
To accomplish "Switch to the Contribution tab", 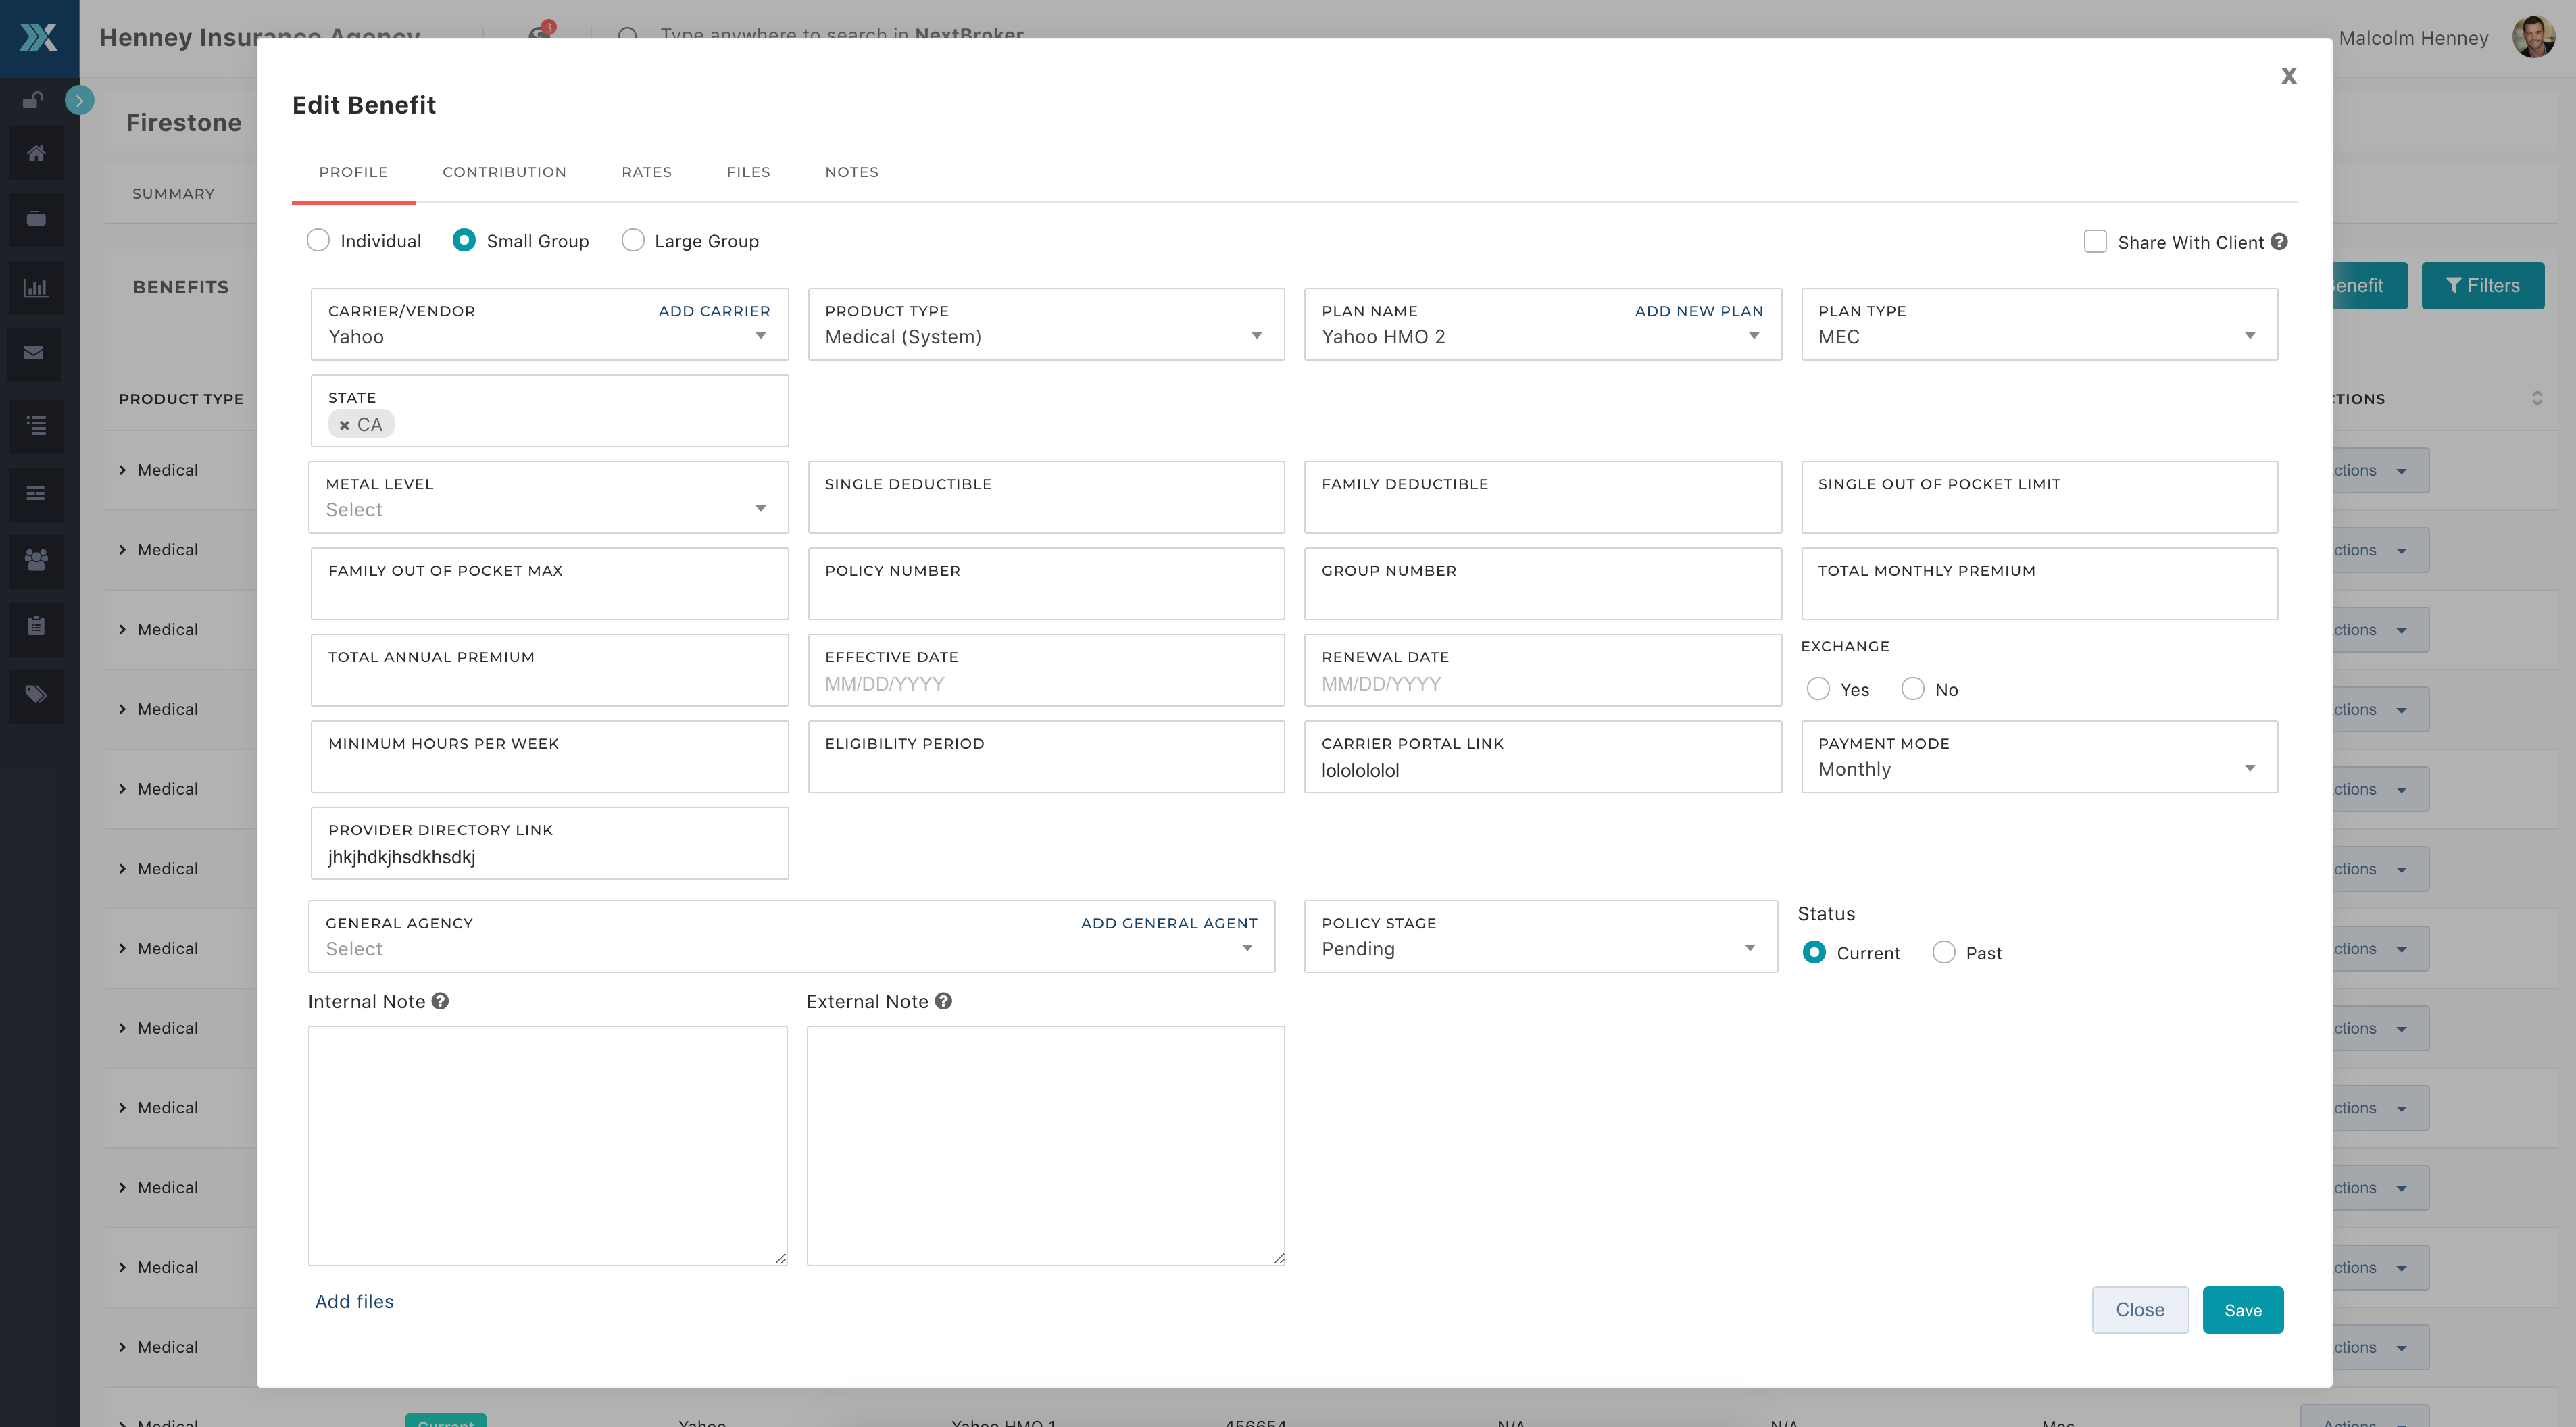I will tap(504, 172).
